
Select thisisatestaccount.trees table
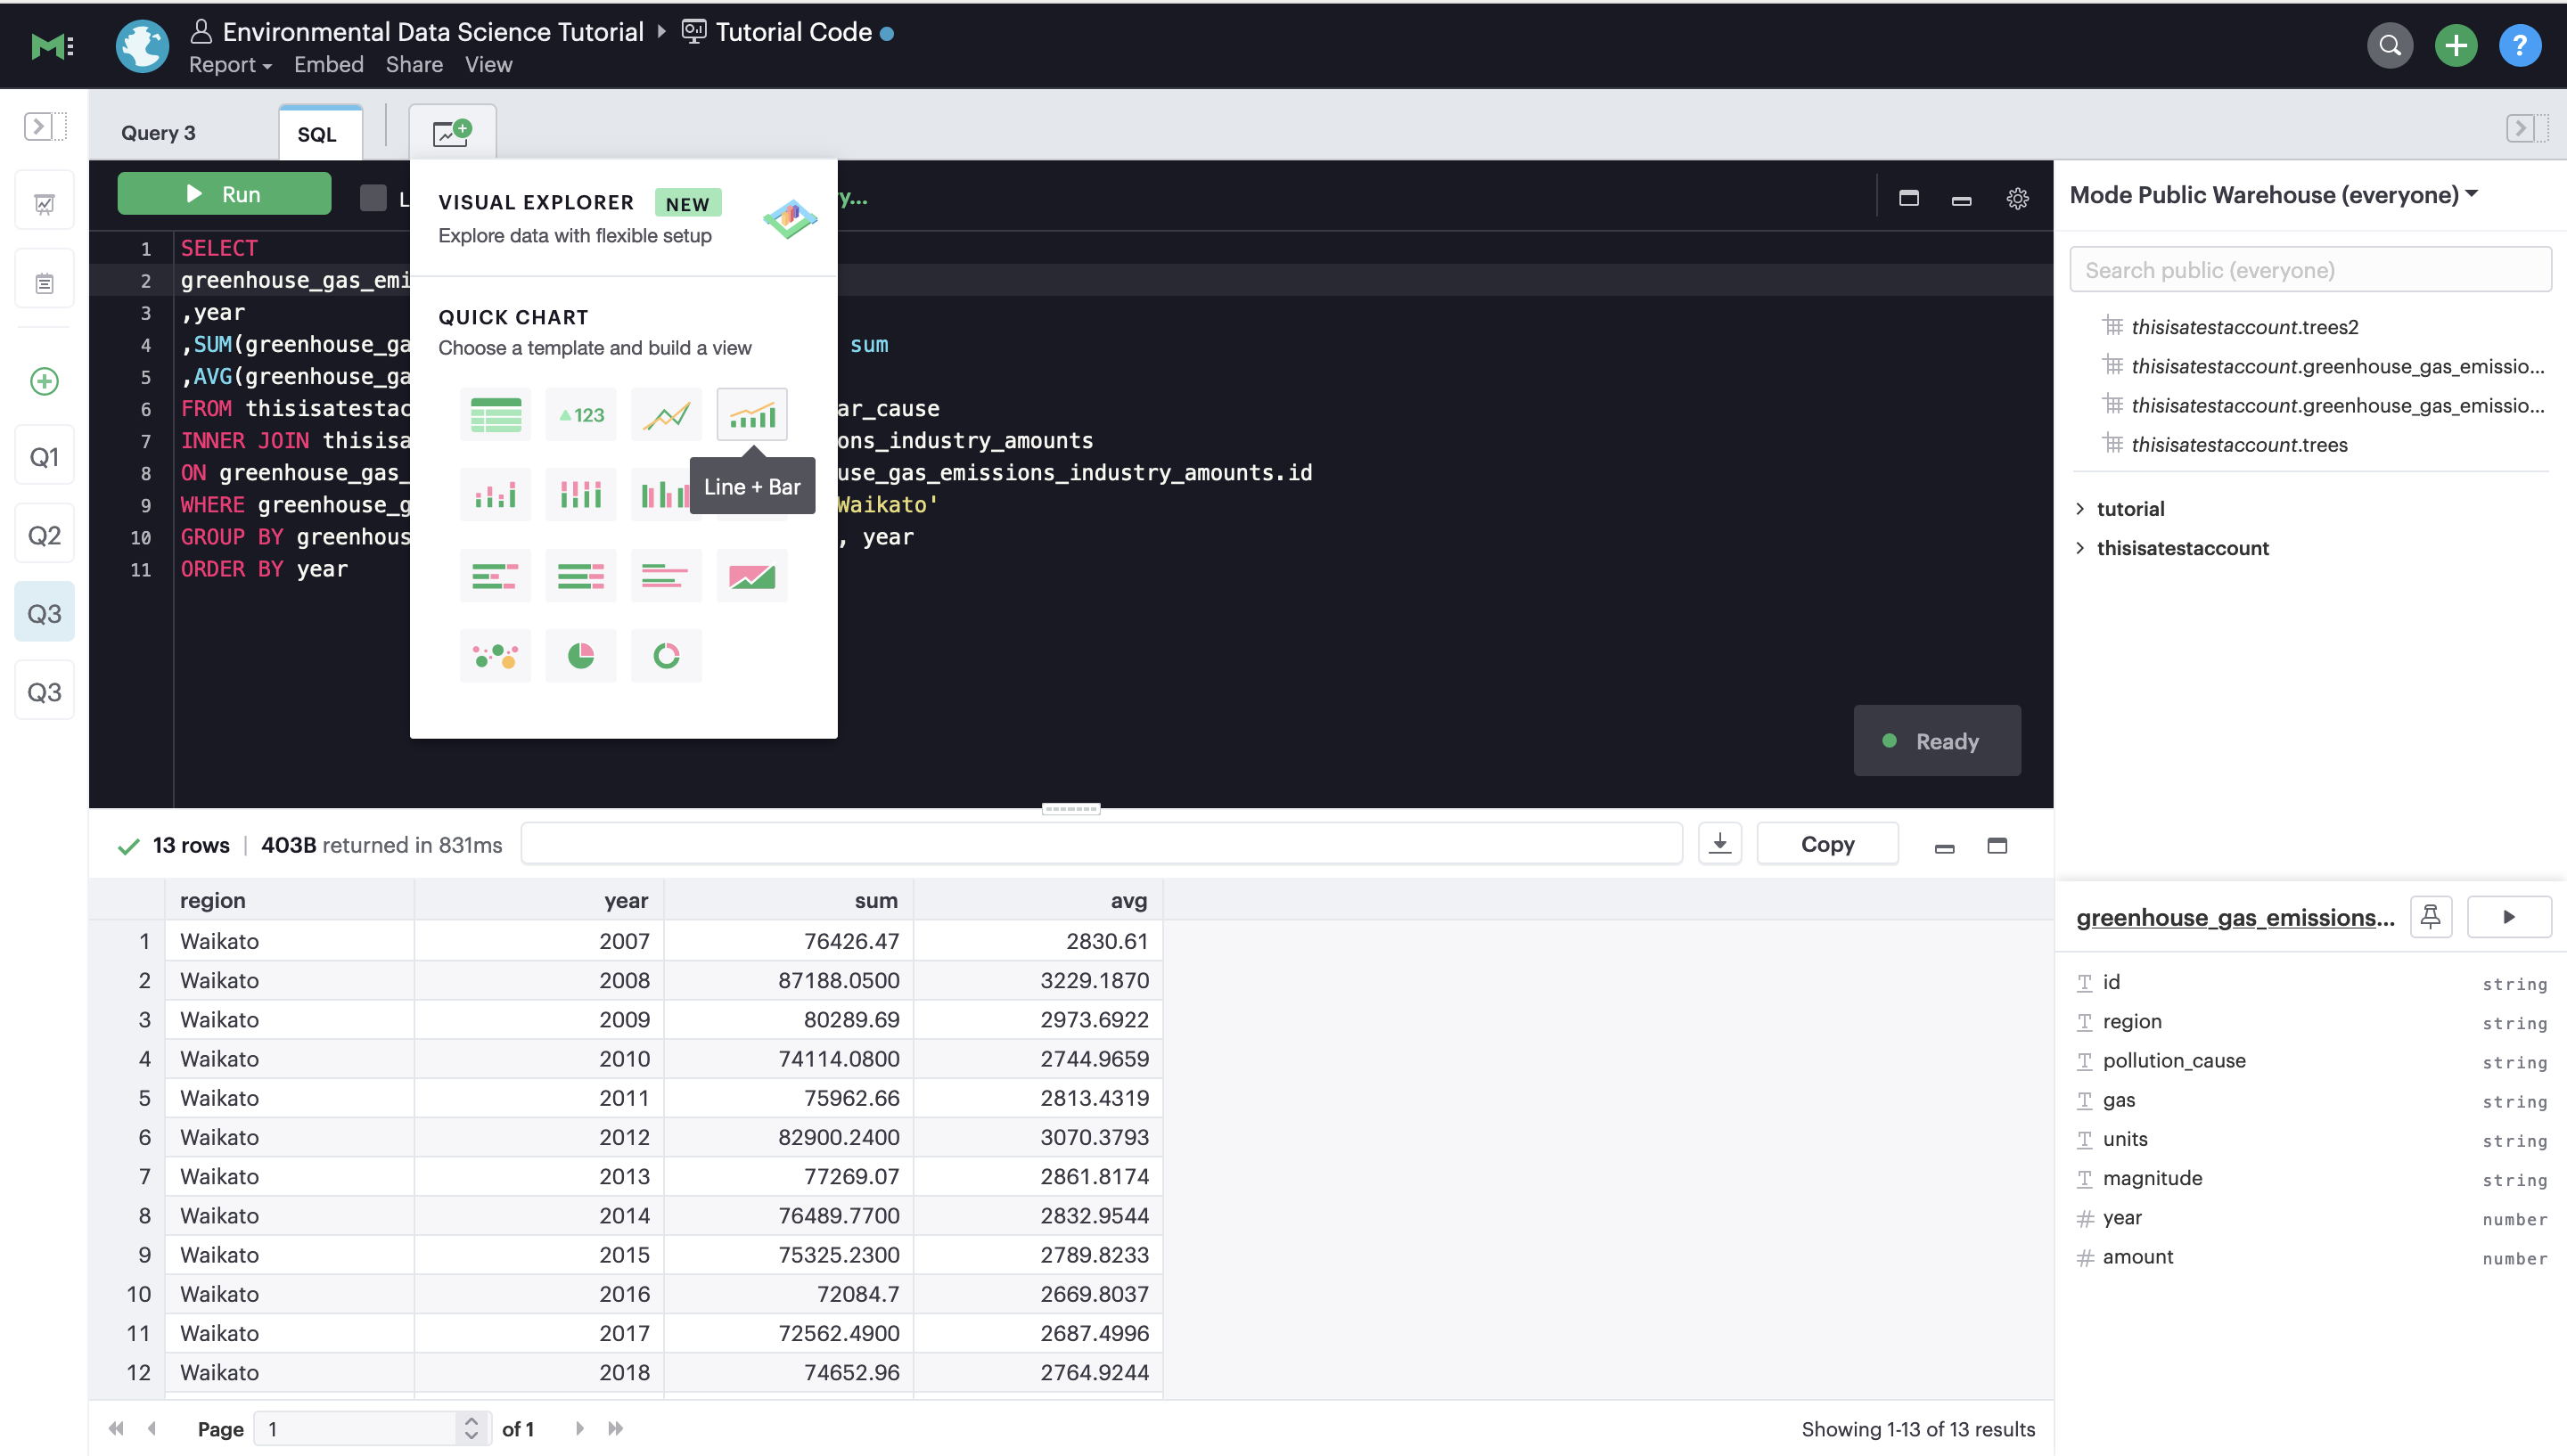tap(2238, 445)
